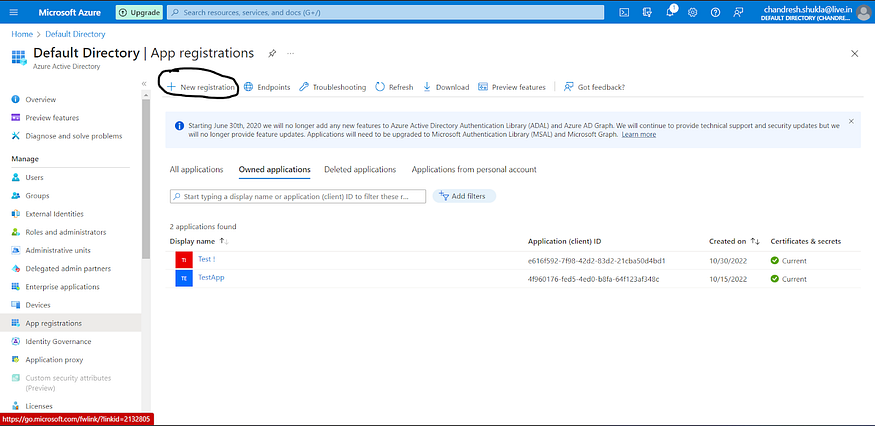This screenshot has height=426, width=875.
Task: Open Troubleshooting in the toolbar
Action: pyautogui.click(x=333, y=87)
